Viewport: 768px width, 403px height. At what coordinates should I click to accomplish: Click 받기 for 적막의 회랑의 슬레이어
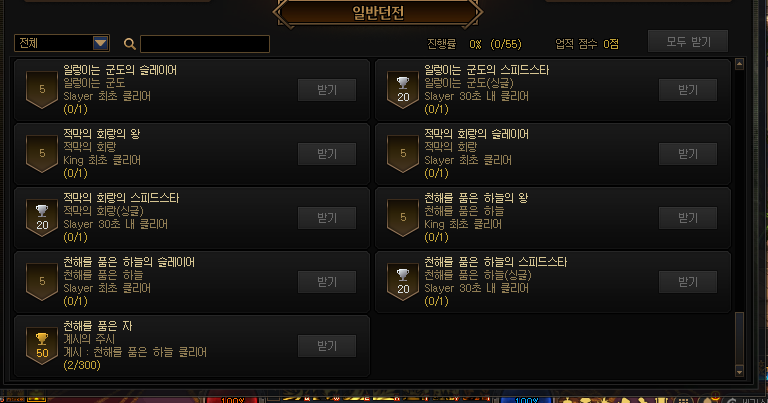pos(688,154)
